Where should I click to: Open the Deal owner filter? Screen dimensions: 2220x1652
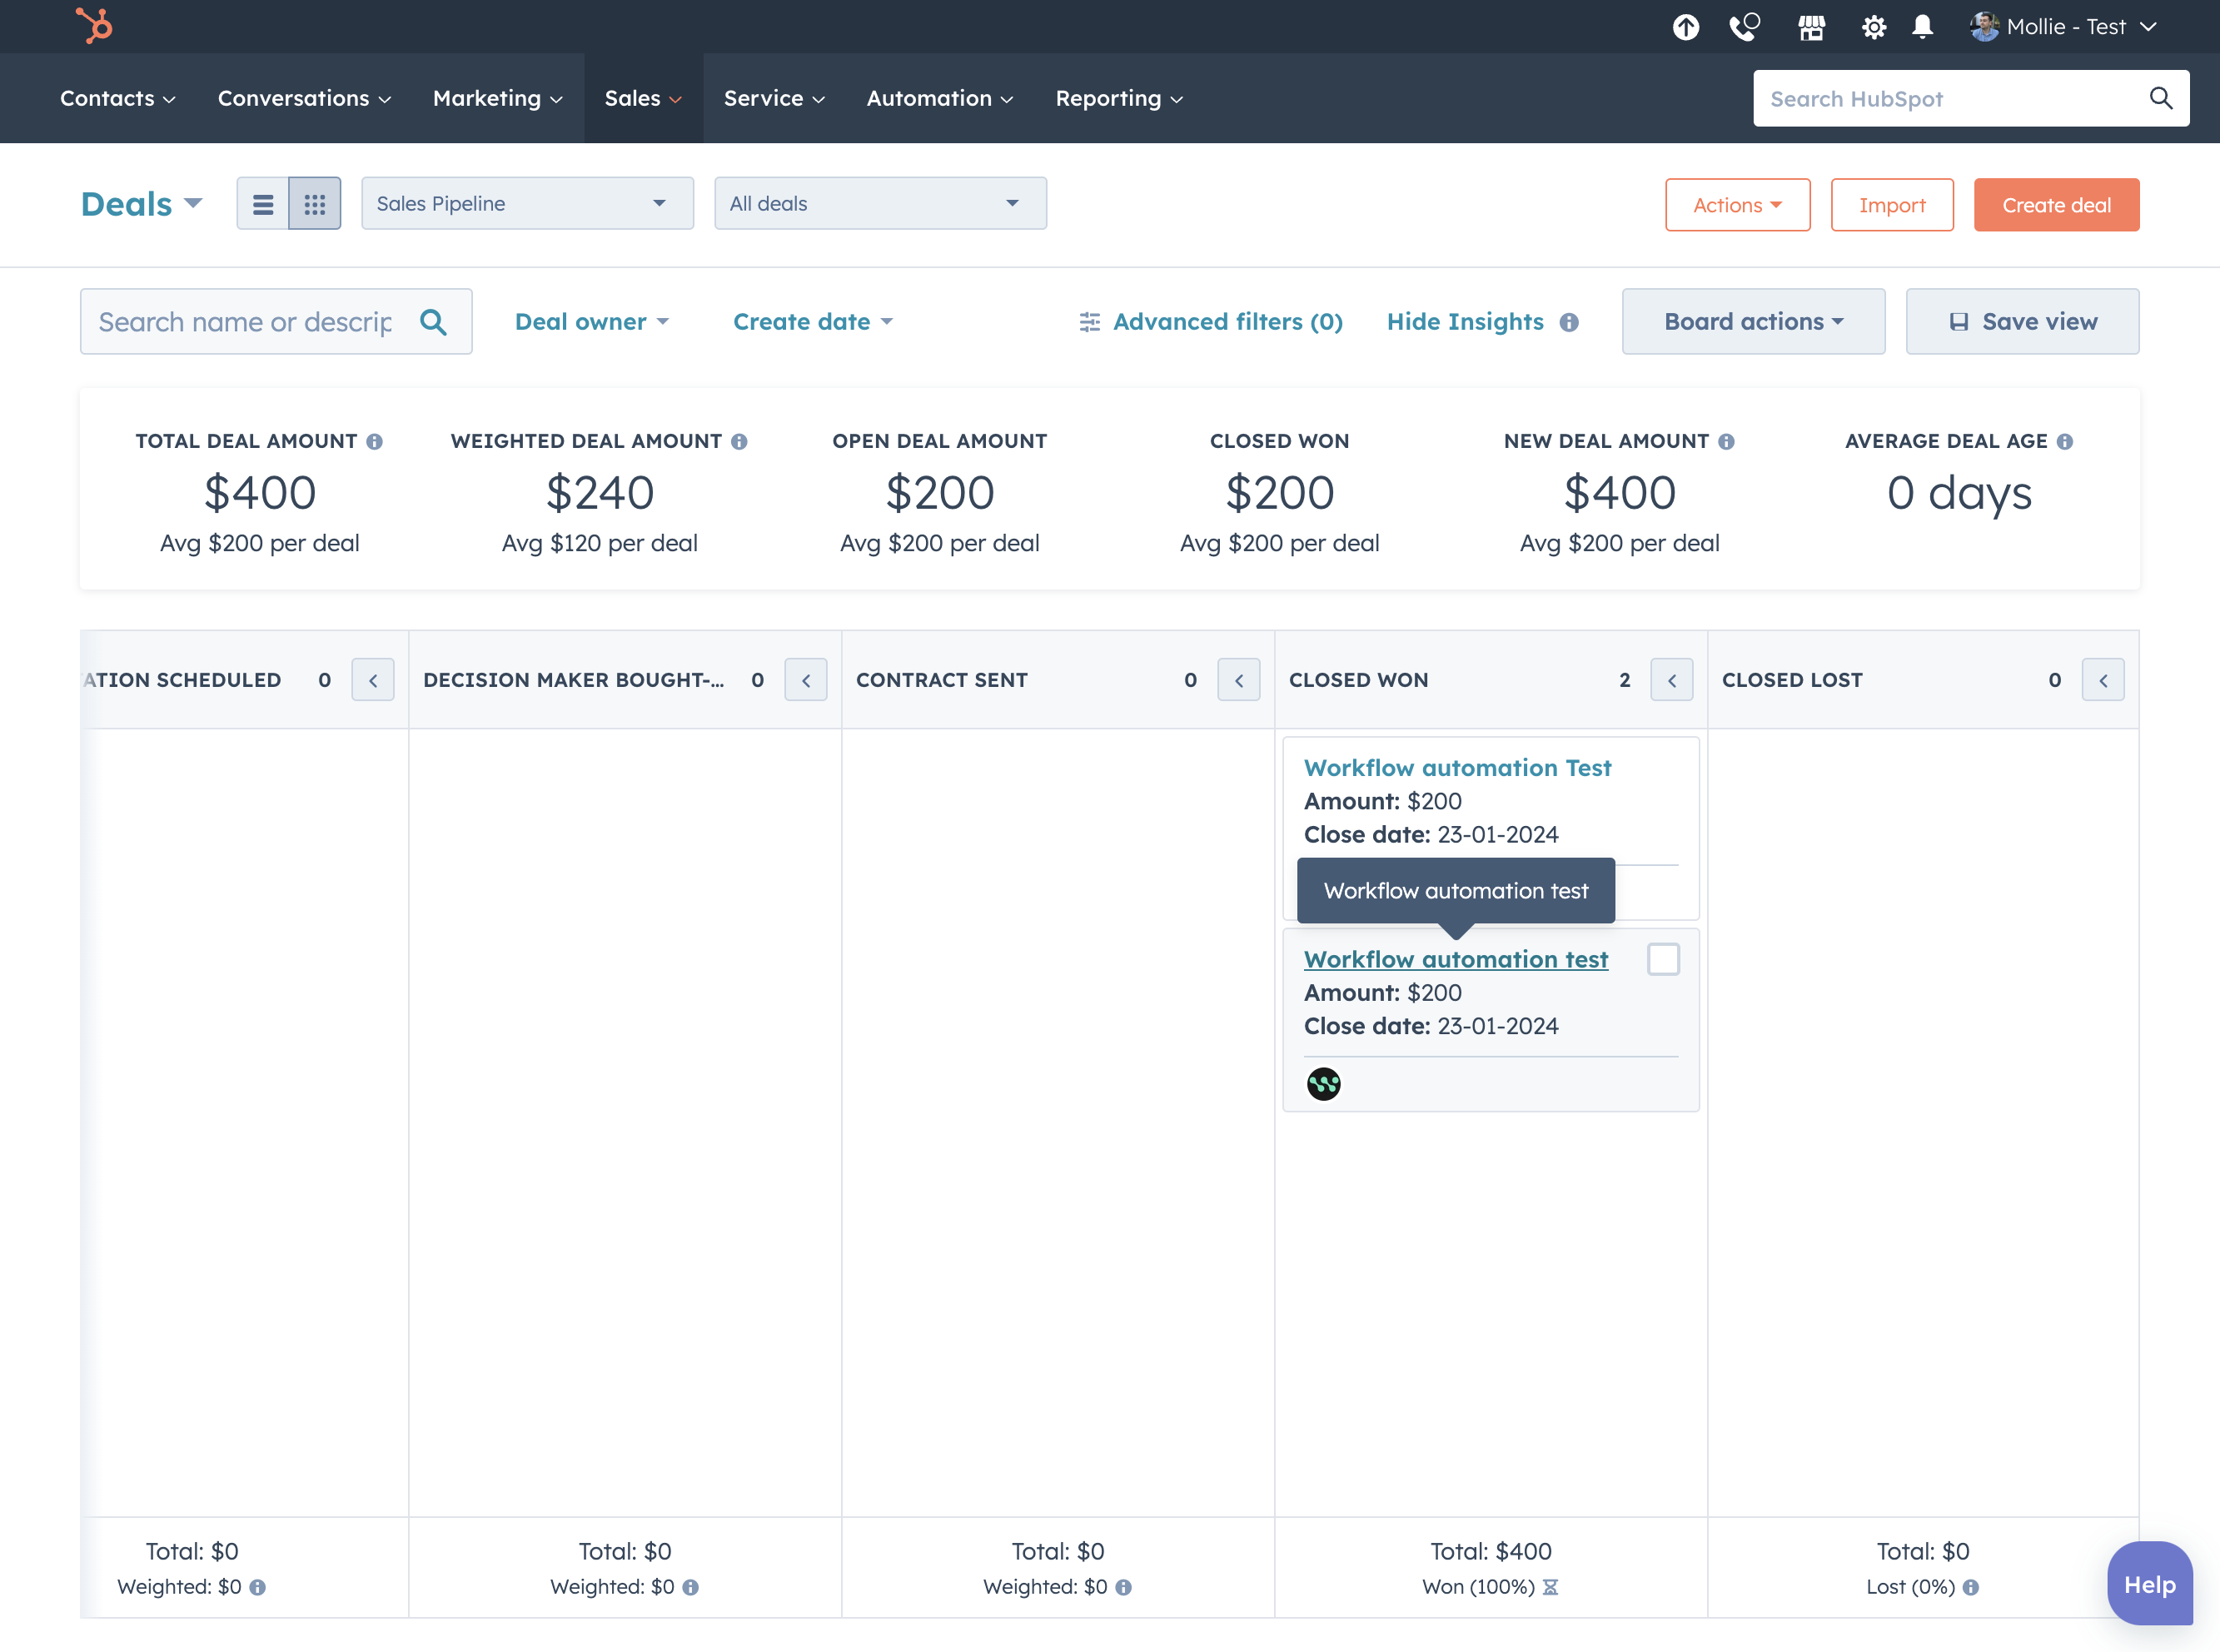click(592, 322)
